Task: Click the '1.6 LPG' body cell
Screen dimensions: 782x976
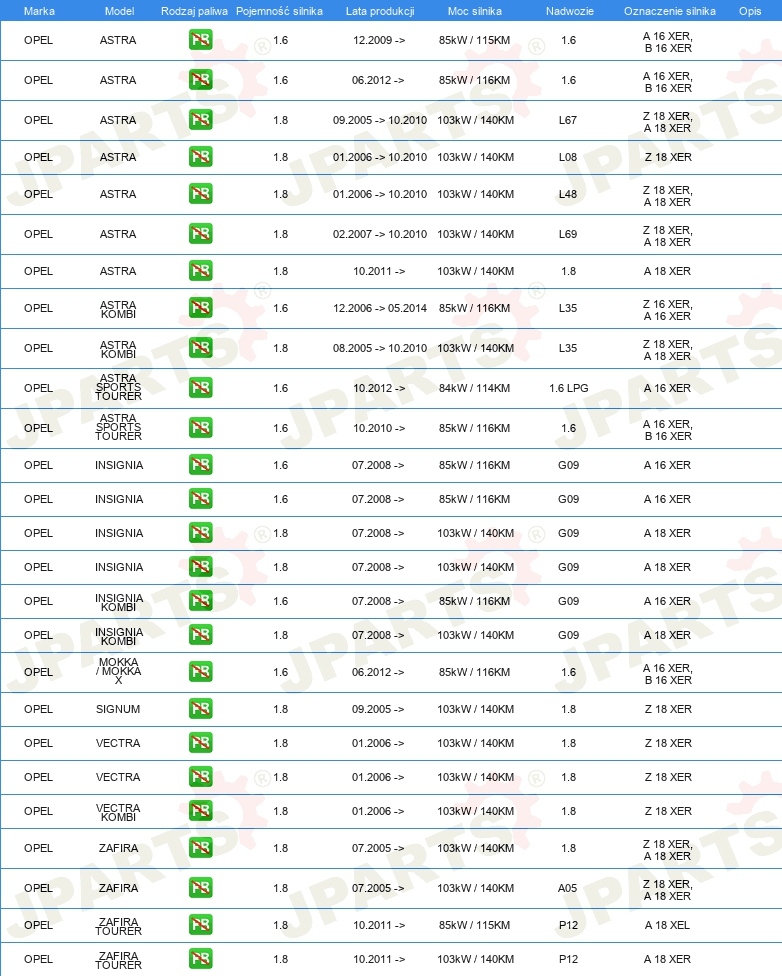Action: [x=568, y=388]
